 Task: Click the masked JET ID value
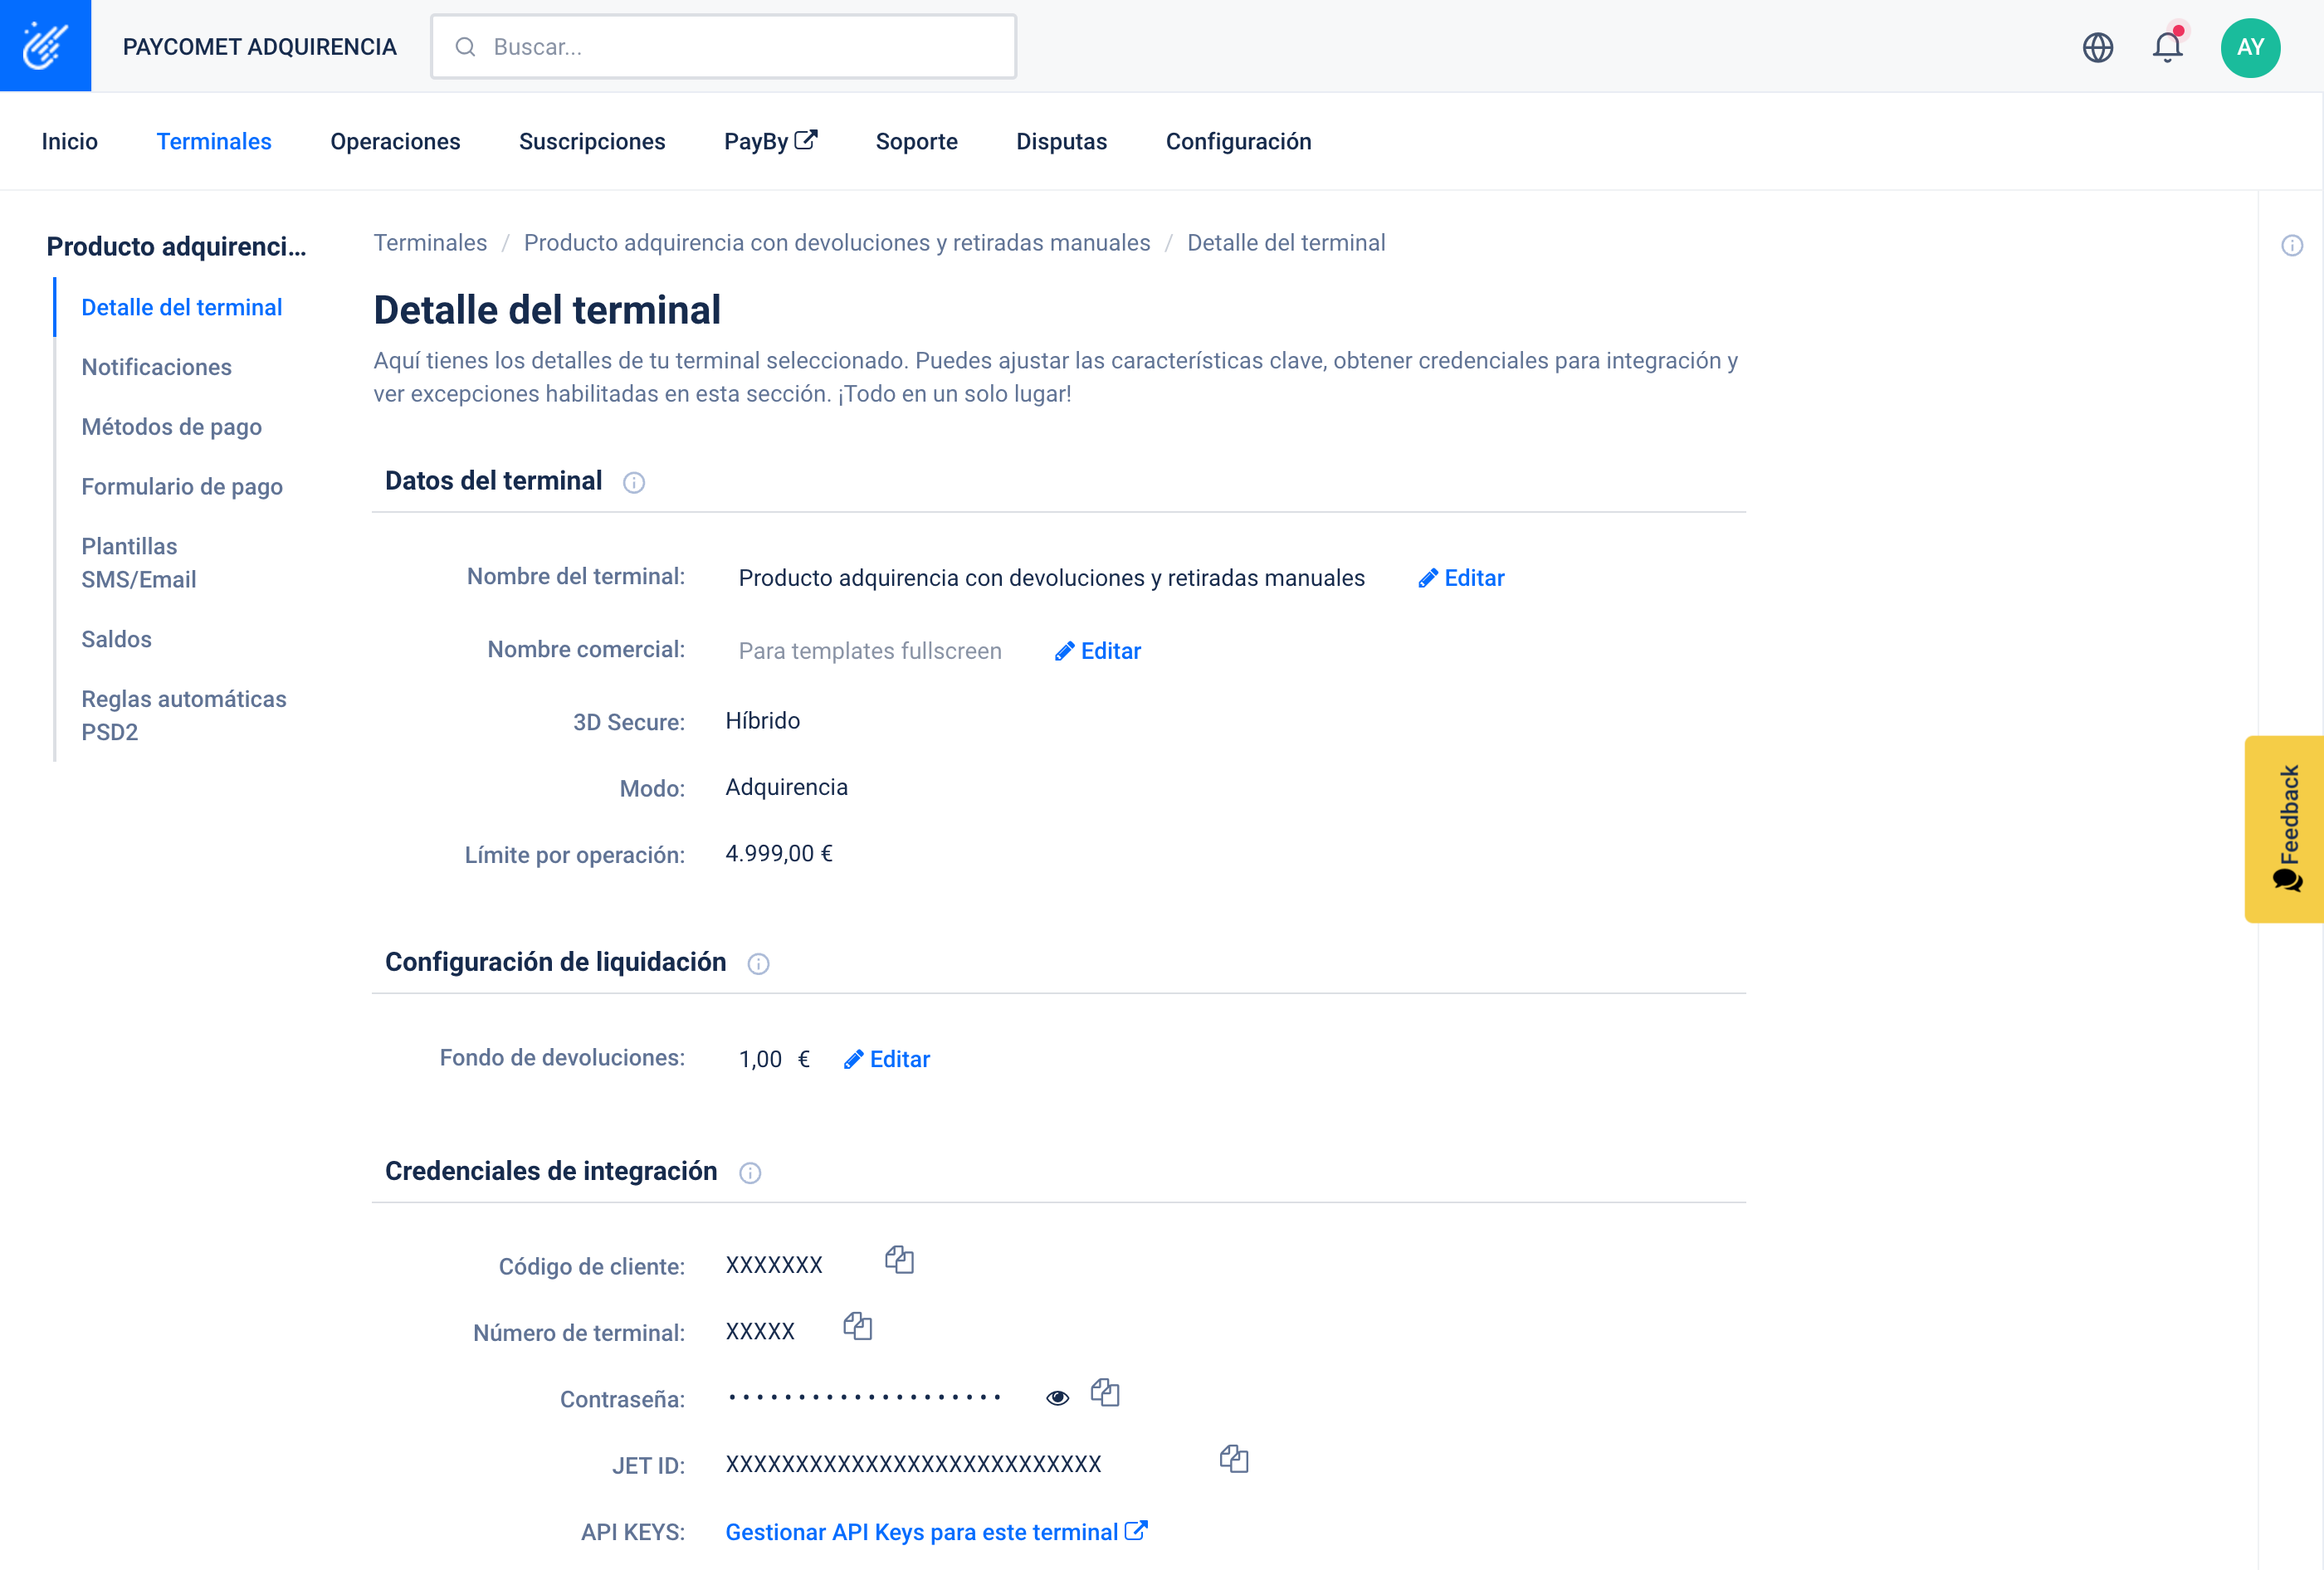click(x=913, y=1465)
